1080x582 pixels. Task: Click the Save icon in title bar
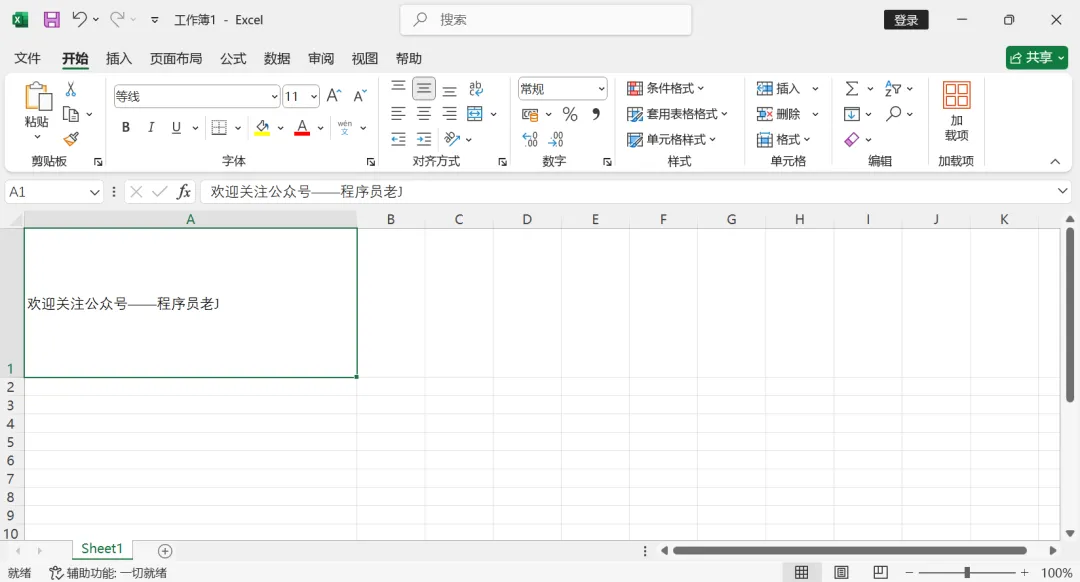tap(52, 20)
